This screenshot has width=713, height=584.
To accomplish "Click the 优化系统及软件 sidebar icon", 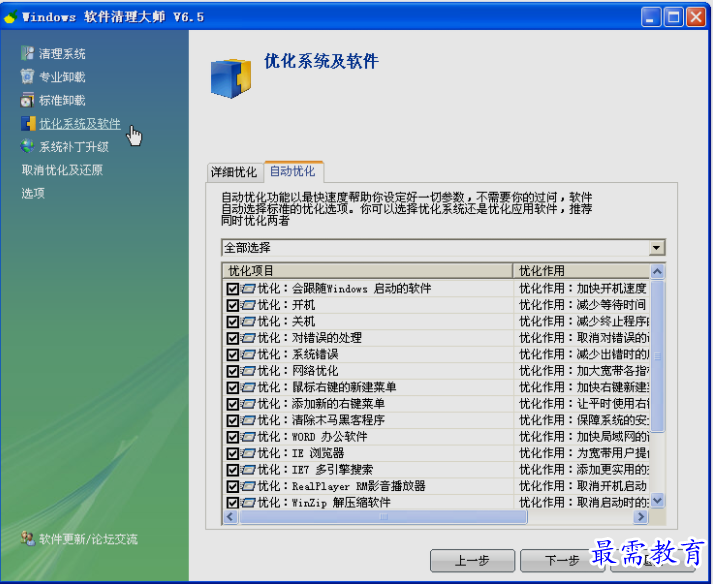I will point(28,123).
